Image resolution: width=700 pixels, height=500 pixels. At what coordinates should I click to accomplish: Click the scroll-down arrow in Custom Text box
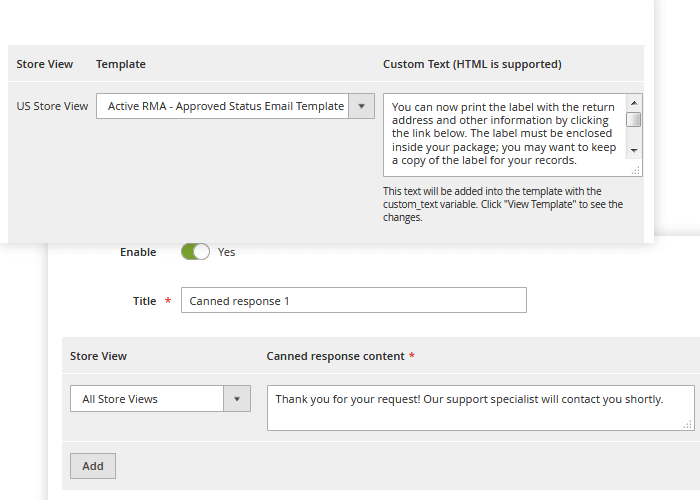tap(634, 150)
